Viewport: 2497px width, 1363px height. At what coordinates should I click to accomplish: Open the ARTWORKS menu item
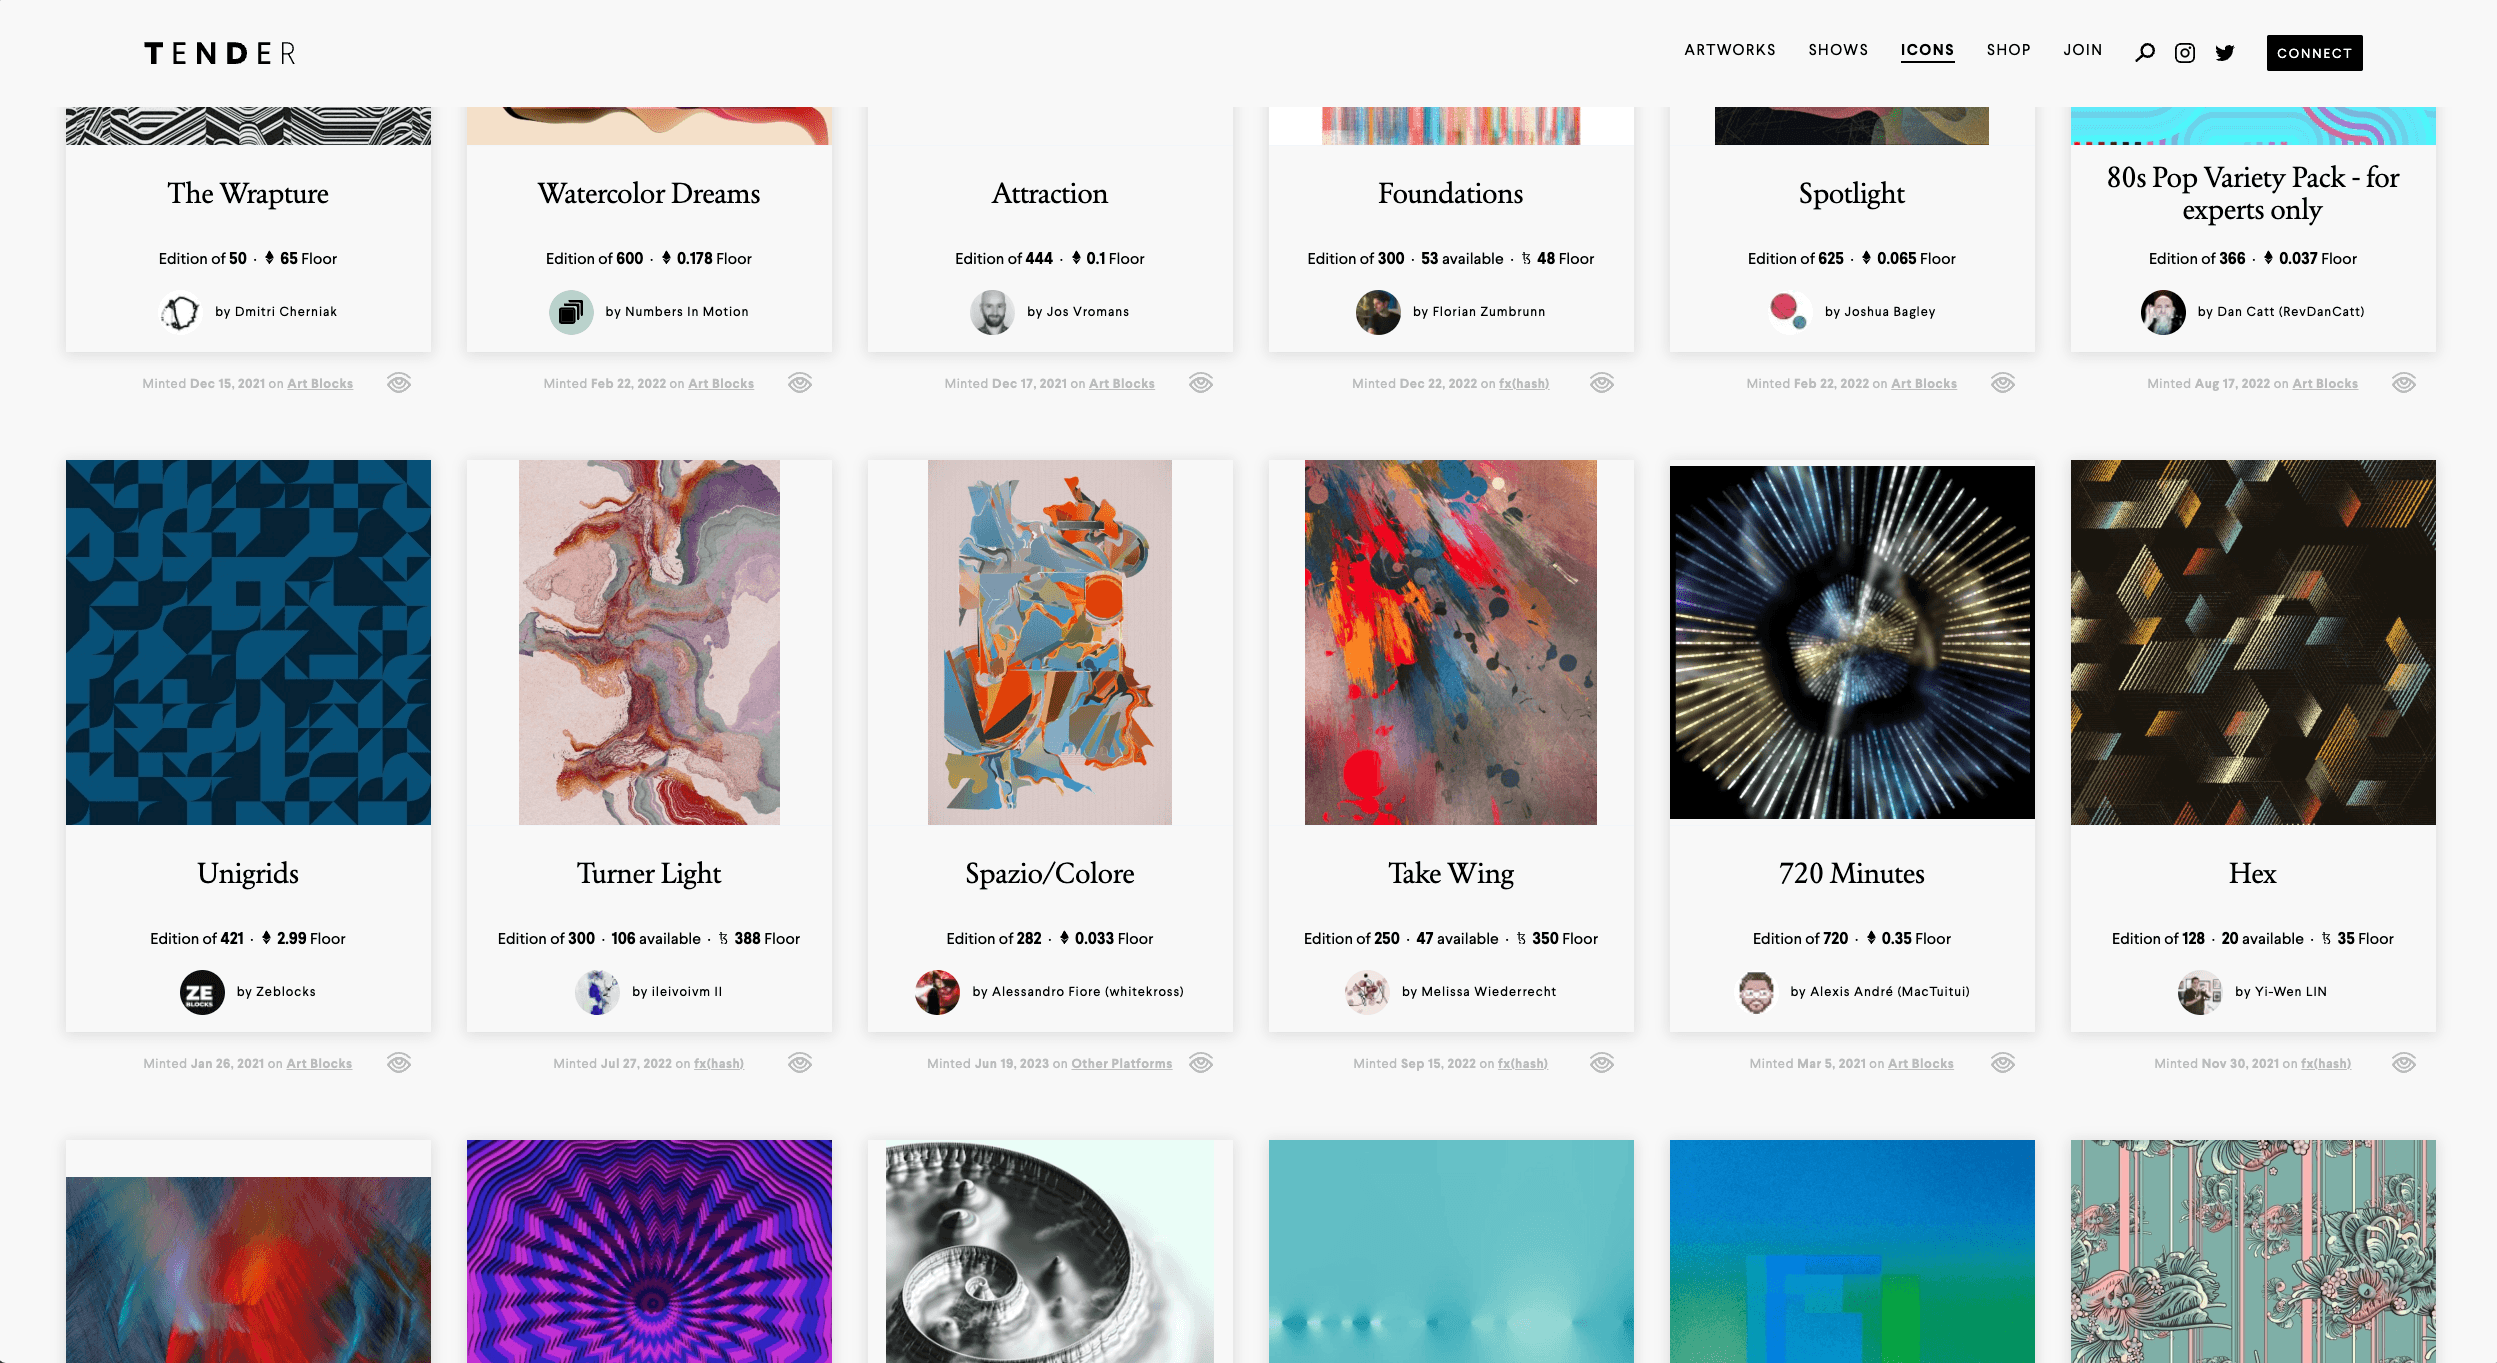click(x=1730, y=50)
